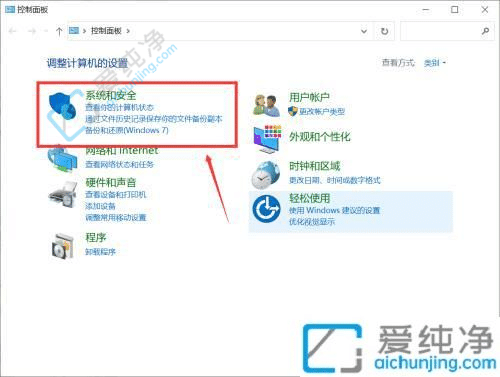Open 网络和 Internet category heading
The width and height of the screenshot is (500, 377).
[x=122, y=150]
